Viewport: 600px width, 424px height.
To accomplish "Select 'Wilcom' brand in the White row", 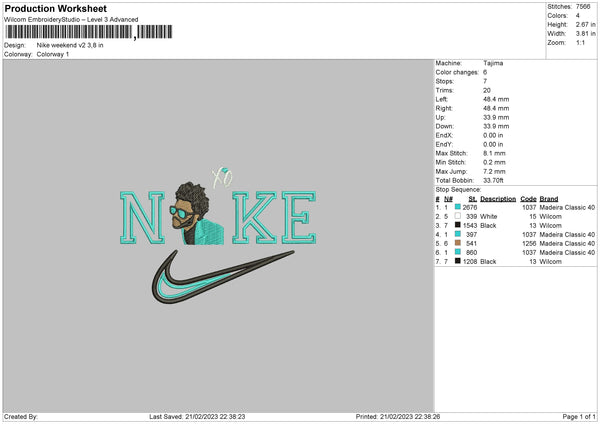I will 551,217.
